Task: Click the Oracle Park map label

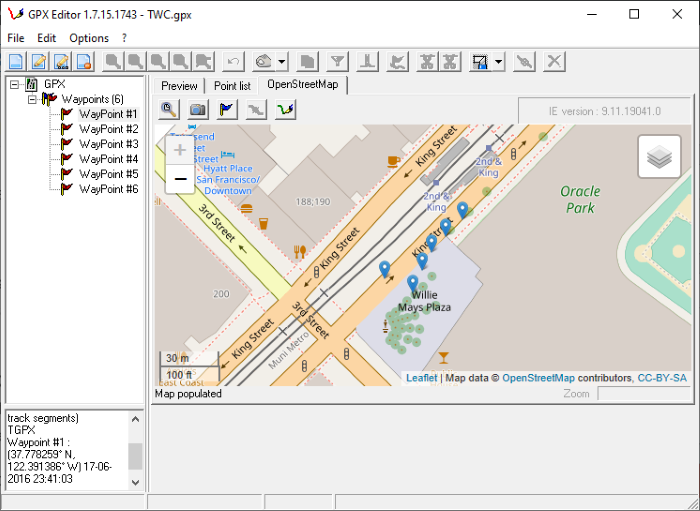Action: (x=580, y=199)
